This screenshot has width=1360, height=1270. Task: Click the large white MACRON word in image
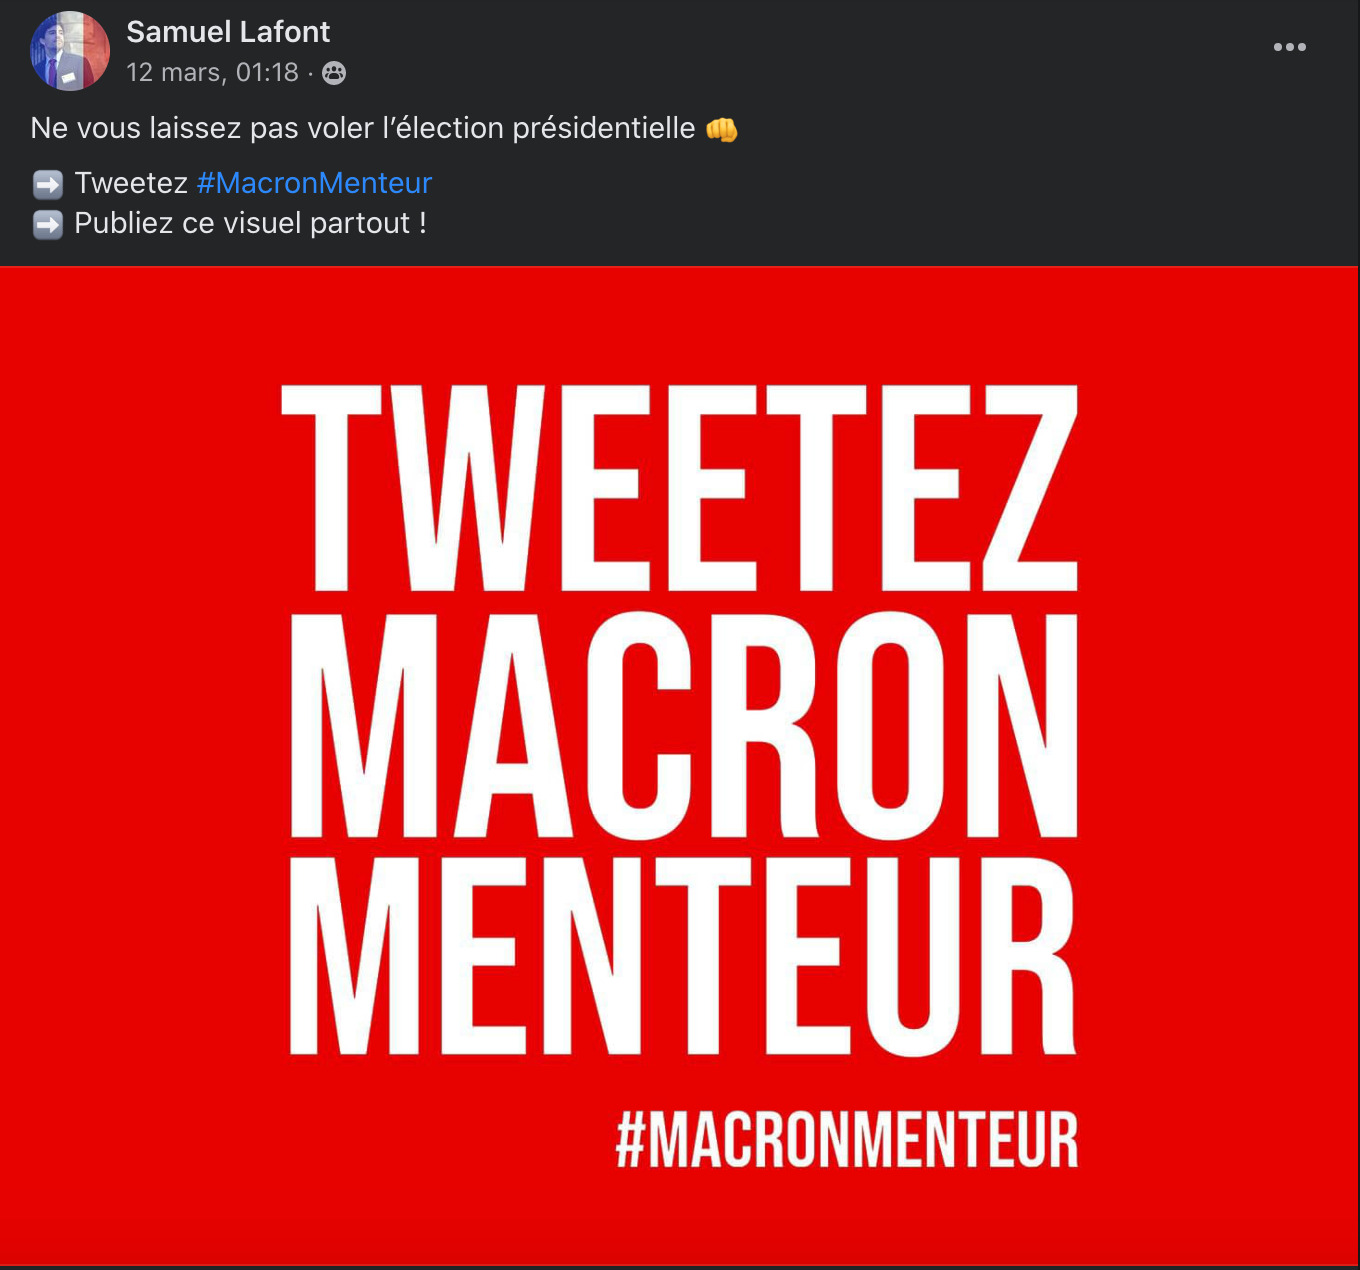[684, 725]
